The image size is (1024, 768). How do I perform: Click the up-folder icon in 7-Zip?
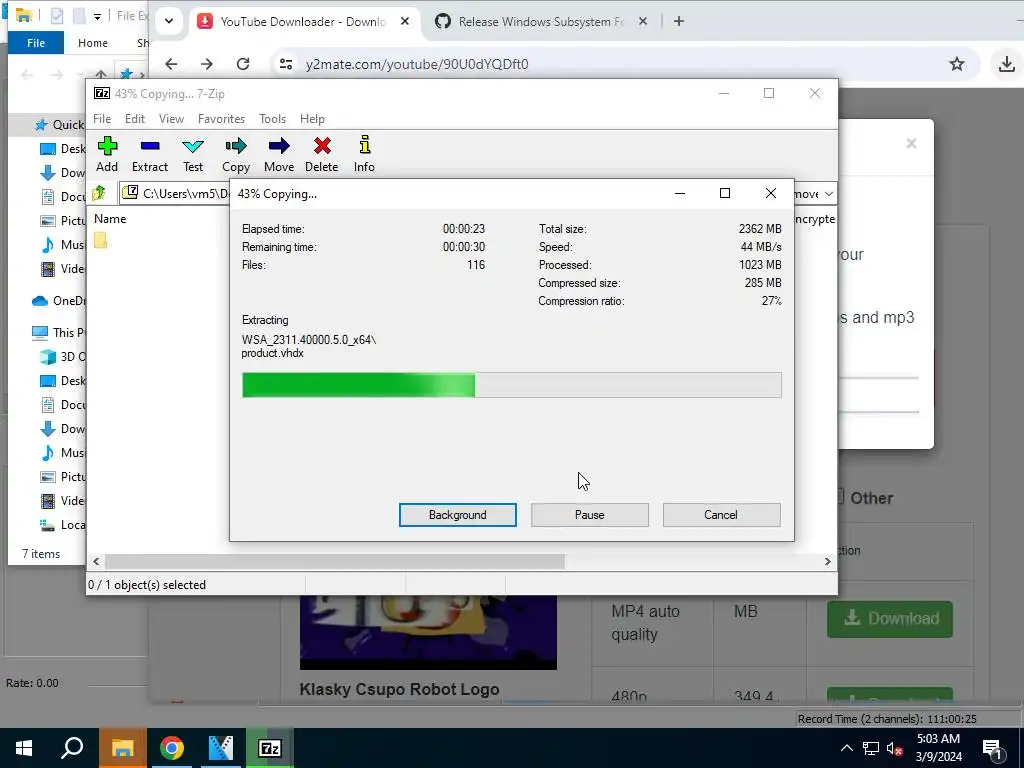[99, 193]
